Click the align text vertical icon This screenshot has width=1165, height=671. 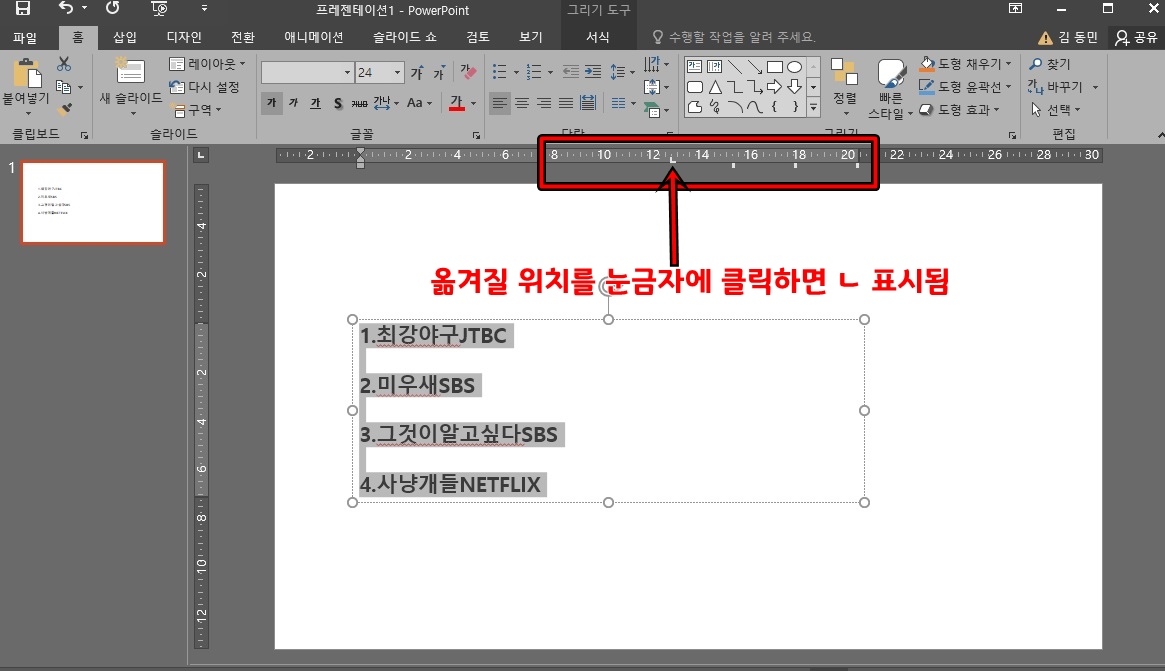click(652, 87)
